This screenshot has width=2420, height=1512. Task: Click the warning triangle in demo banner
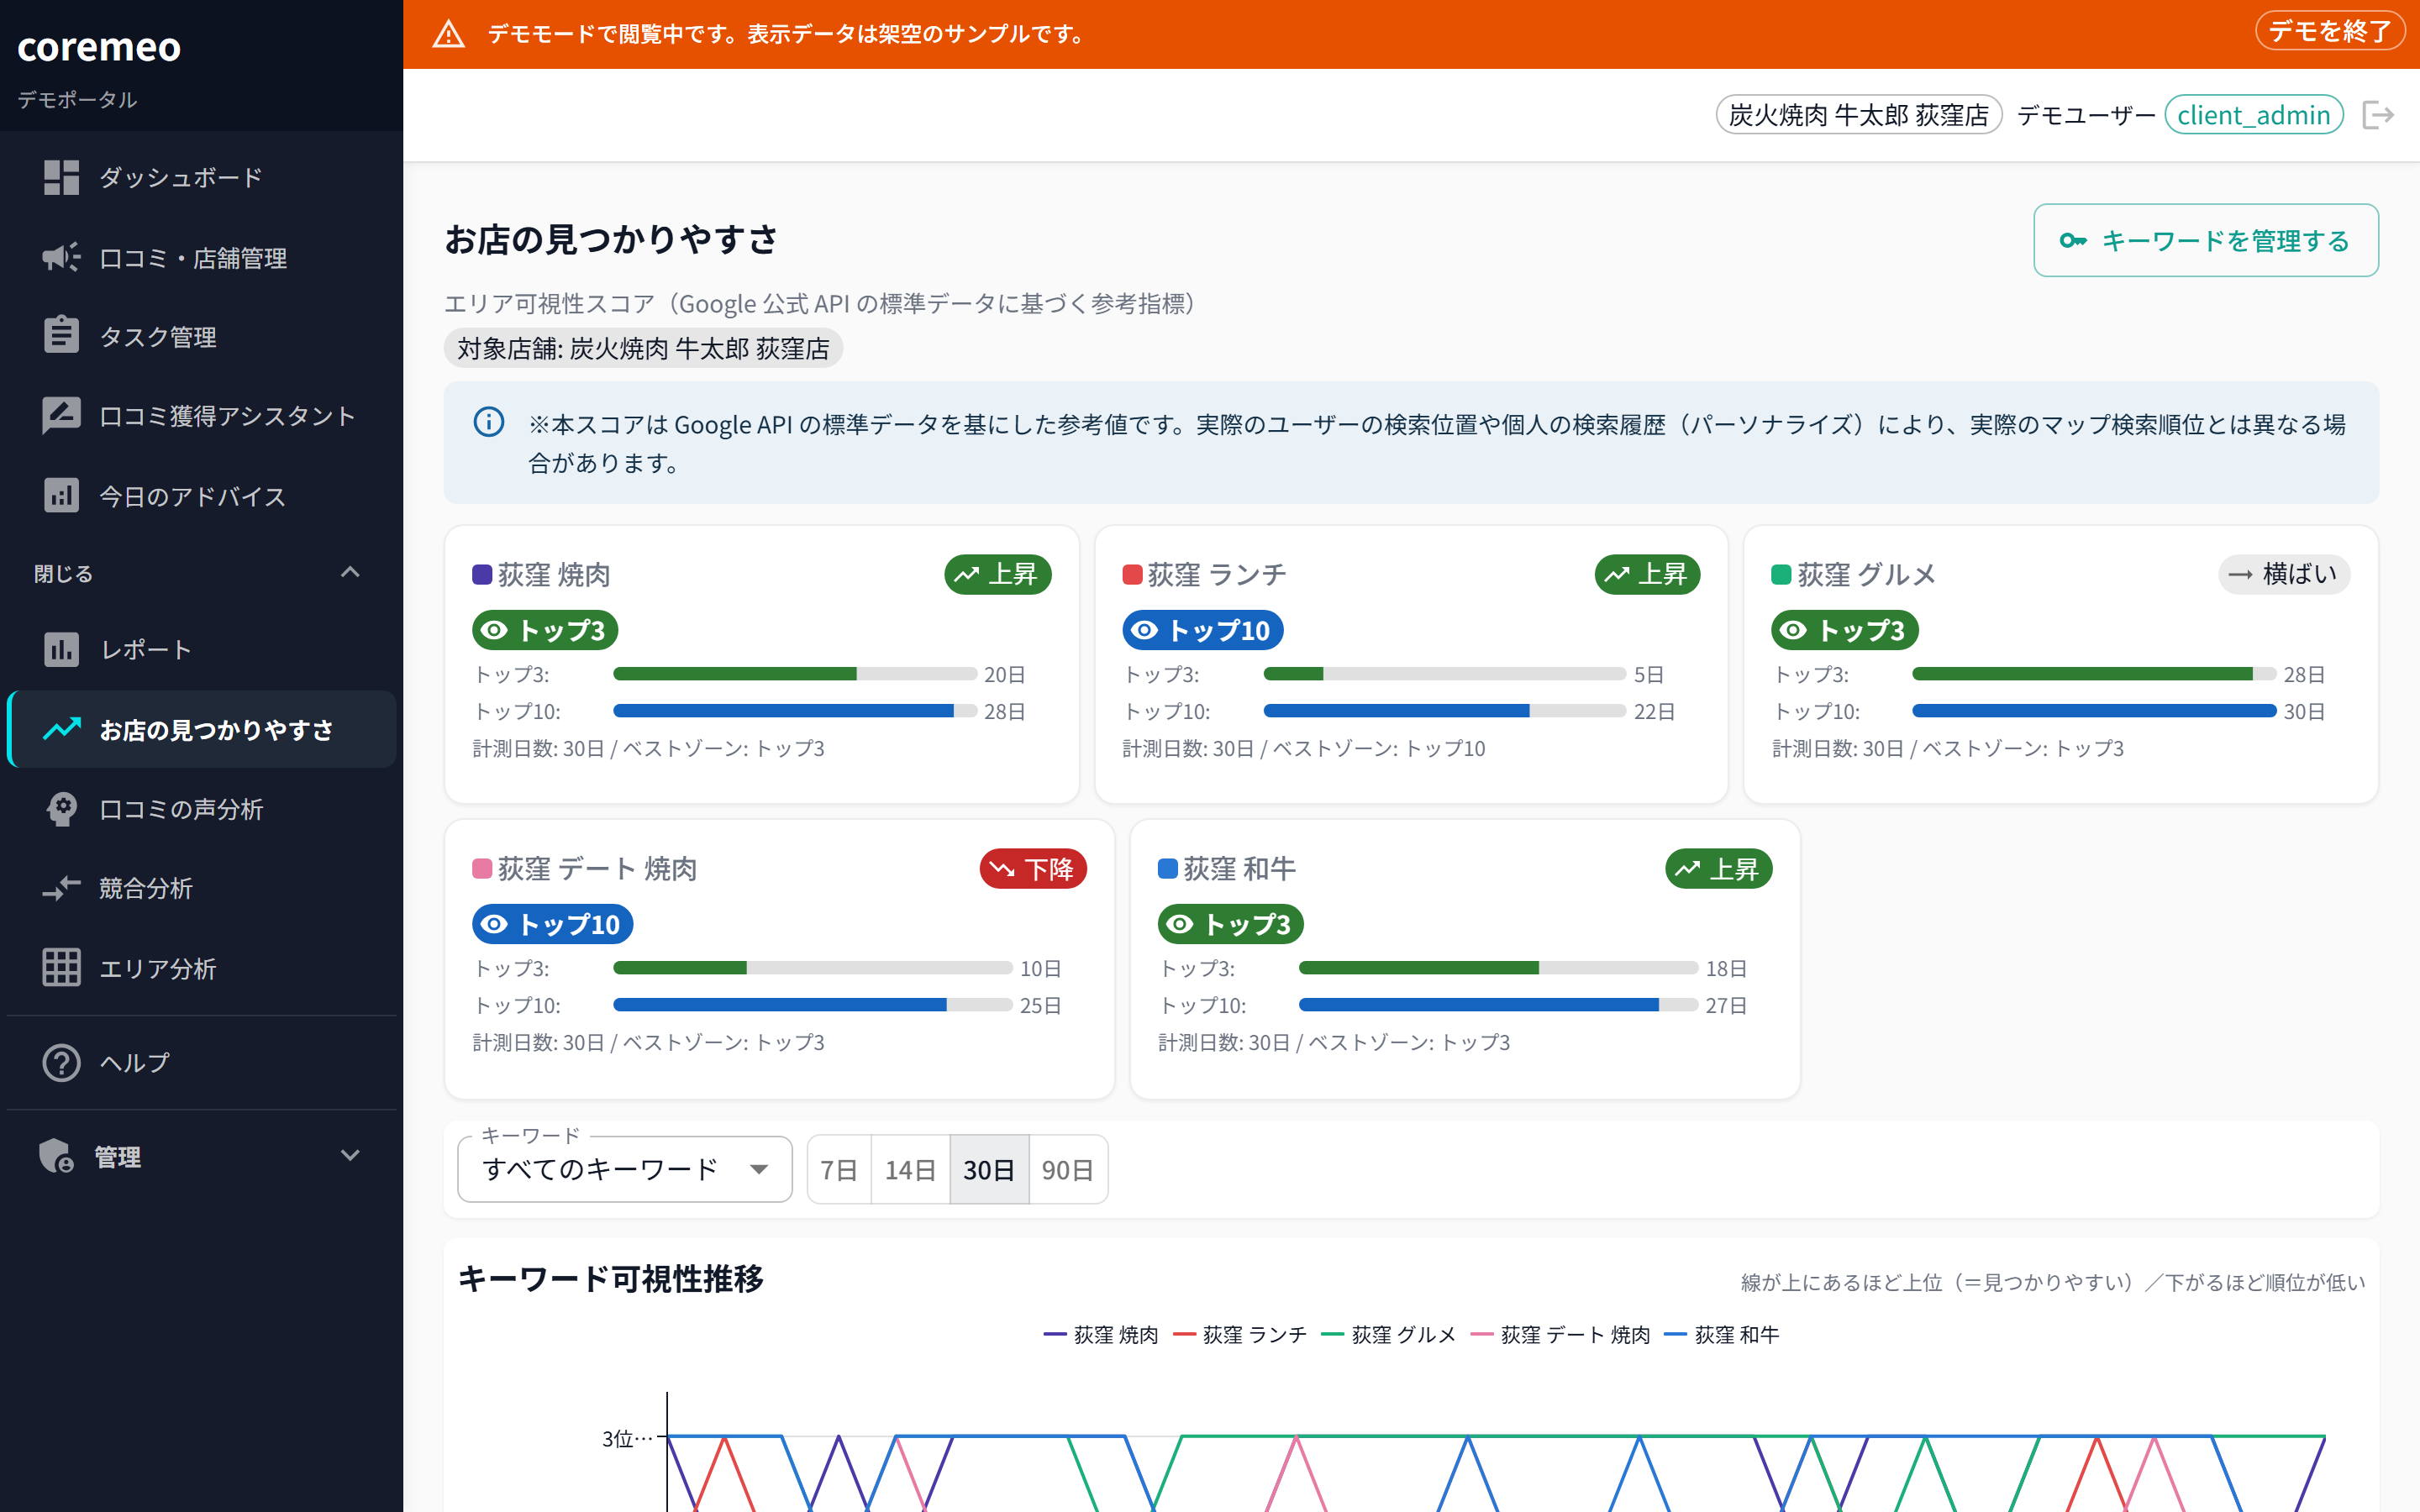(x=448, y=34)
